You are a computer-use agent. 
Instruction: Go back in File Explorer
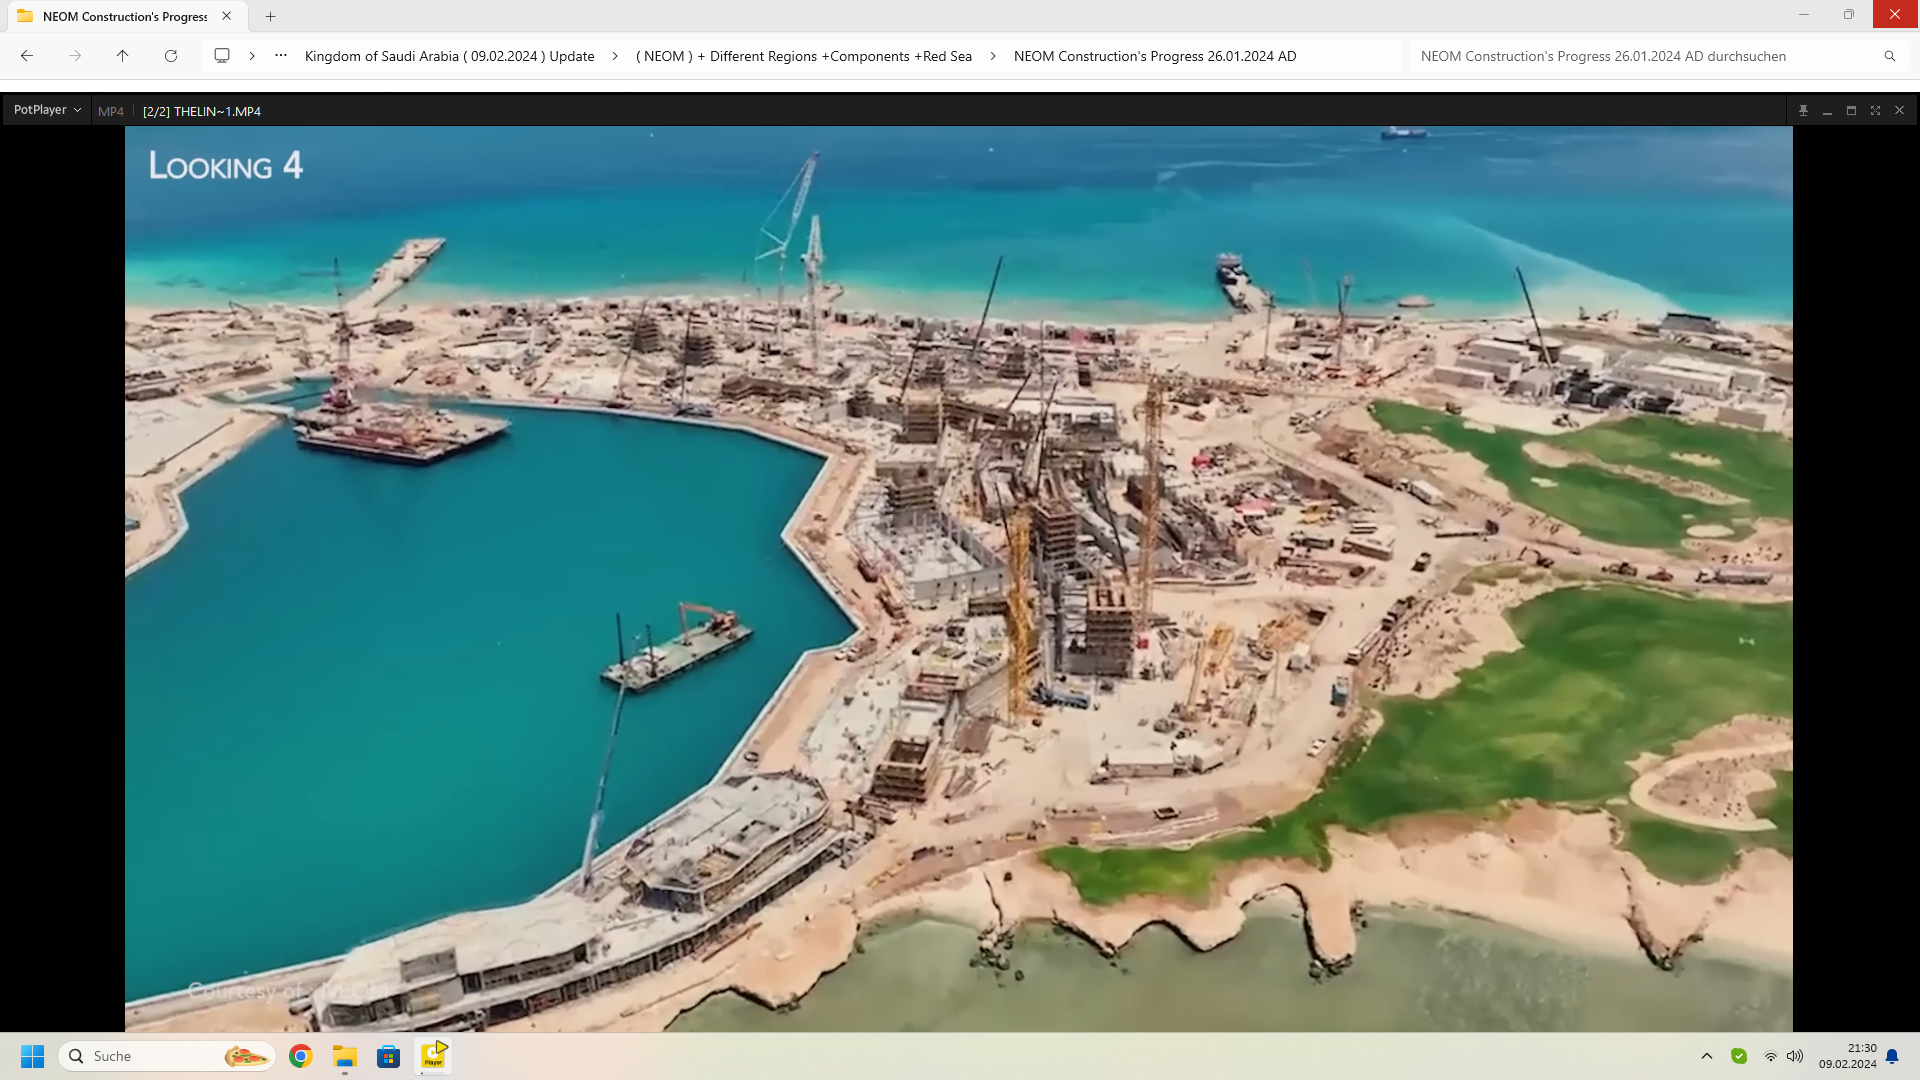[27, 56]
